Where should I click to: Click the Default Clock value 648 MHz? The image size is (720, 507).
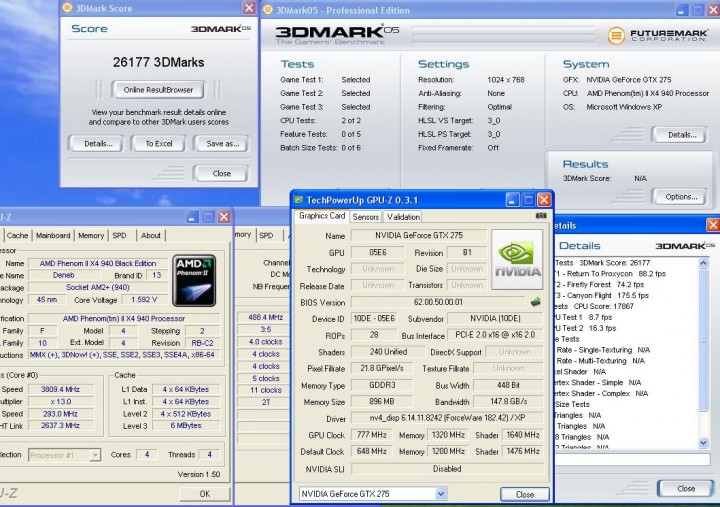click(x=371, y=451)
